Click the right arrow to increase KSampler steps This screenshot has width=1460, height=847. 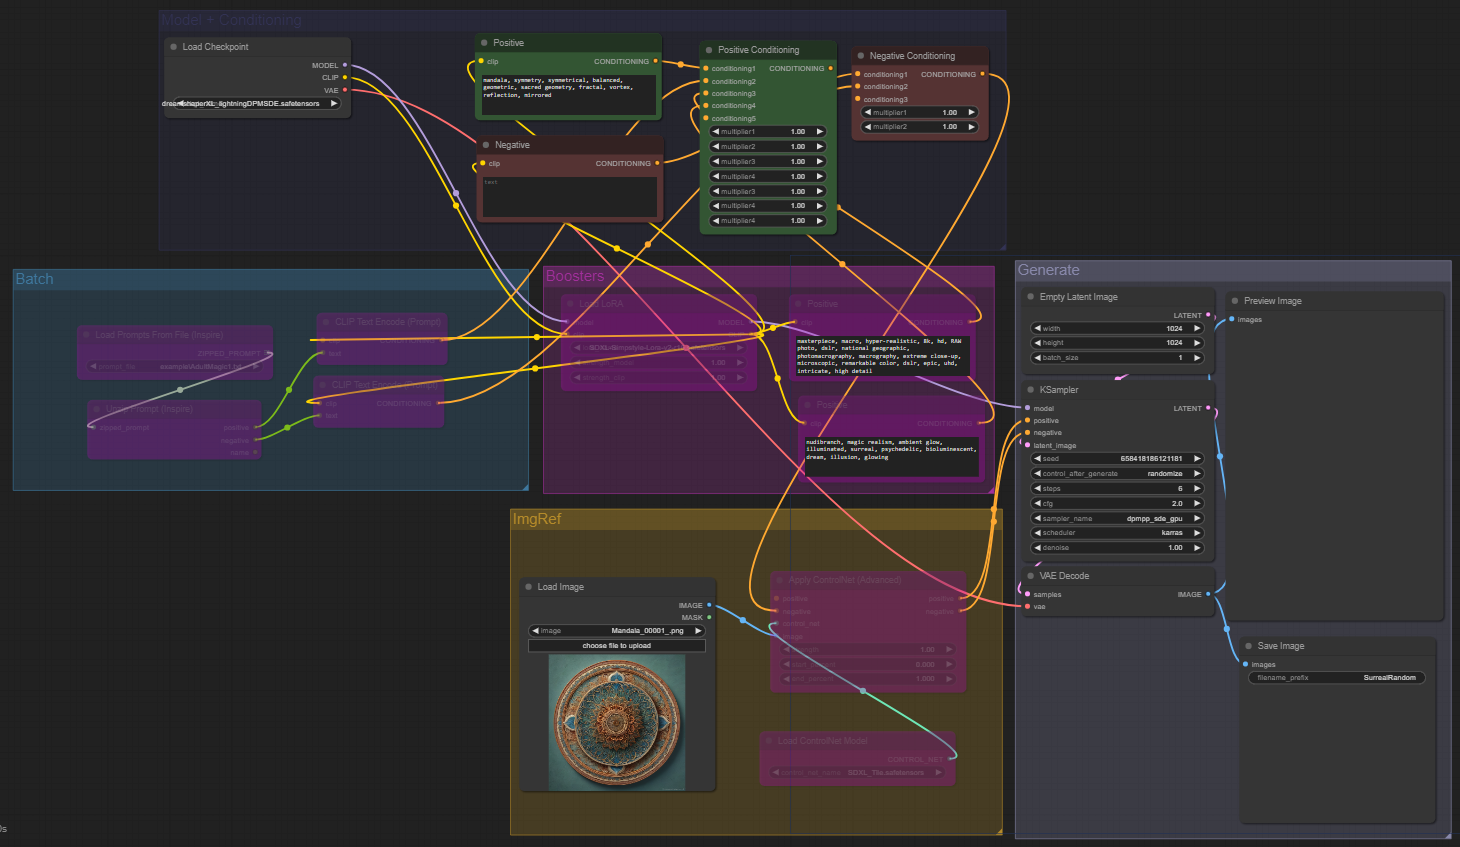click(x=1197, y=488)
